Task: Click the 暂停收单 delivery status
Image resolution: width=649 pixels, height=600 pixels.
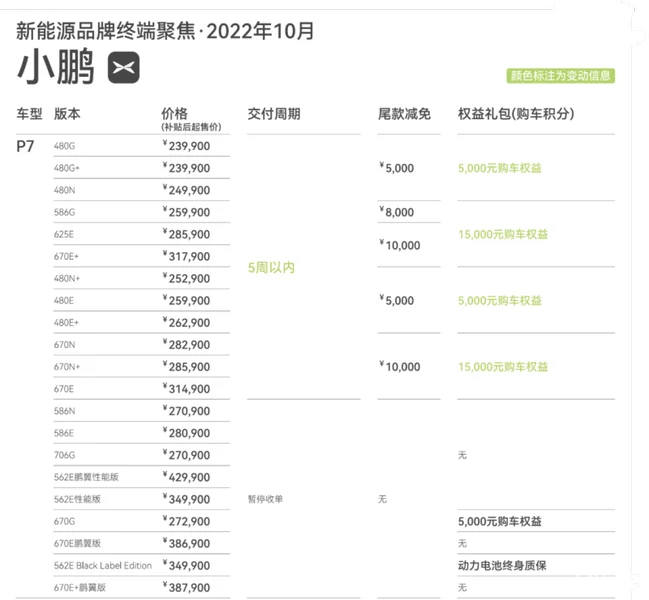Action: coord(265,499)
